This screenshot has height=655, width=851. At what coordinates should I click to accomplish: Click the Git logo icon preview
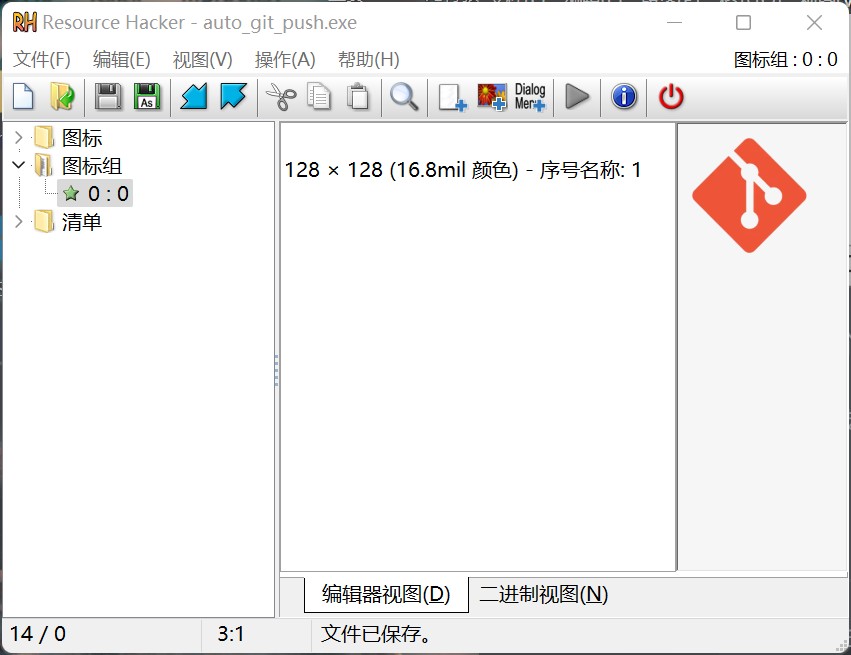pos(749,195)
